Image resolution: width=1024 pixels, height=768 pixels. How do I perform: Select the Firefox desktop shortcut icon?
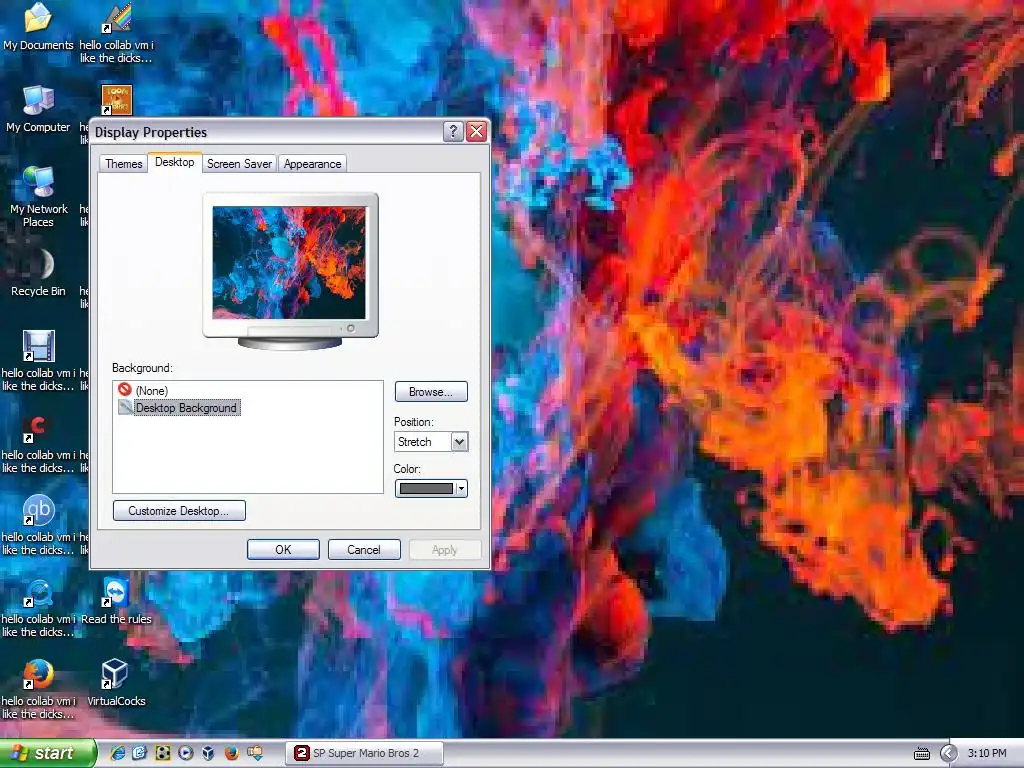pos(38,674)
